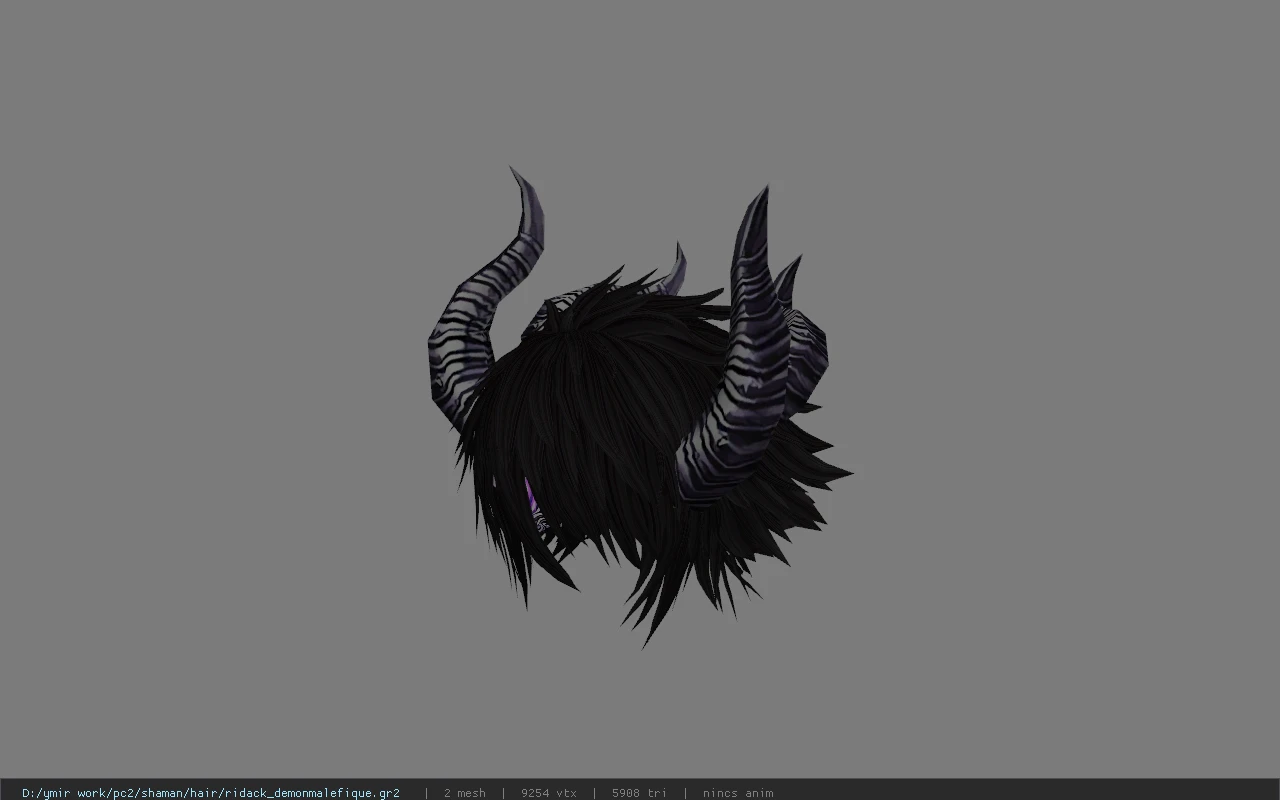Click the '9254 vtx' vertex count

(549, 793)
